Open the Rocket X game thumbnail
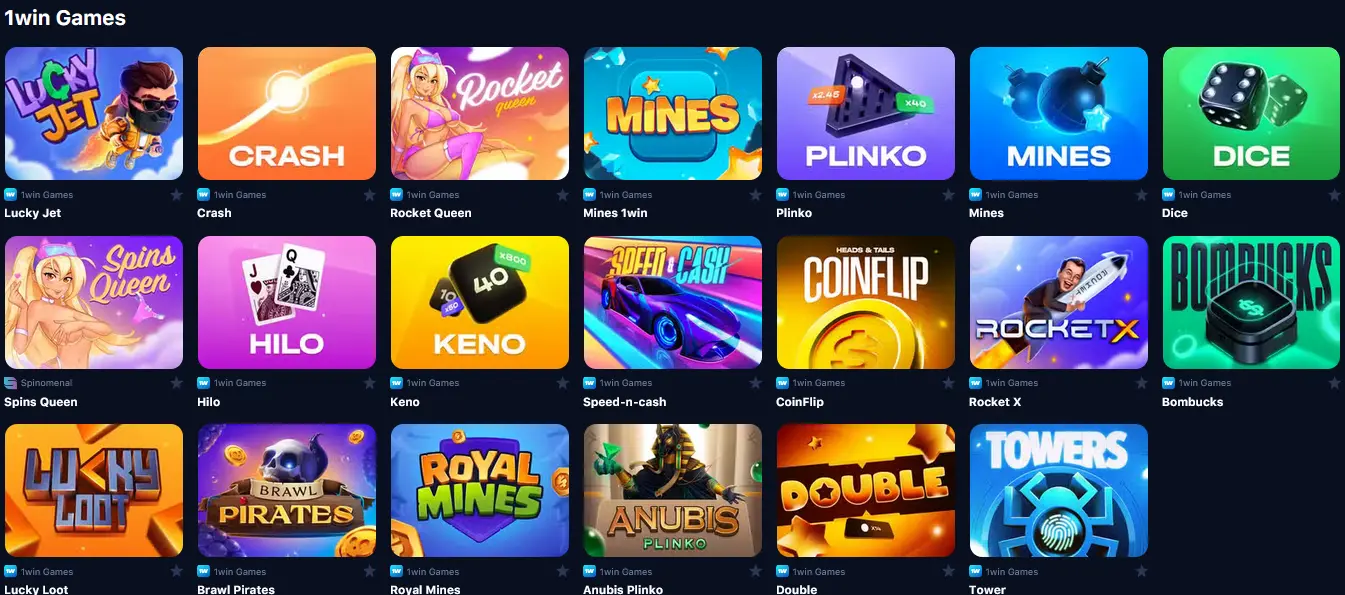Screen dimensions: 1345x595 [x=1059, y=302]
